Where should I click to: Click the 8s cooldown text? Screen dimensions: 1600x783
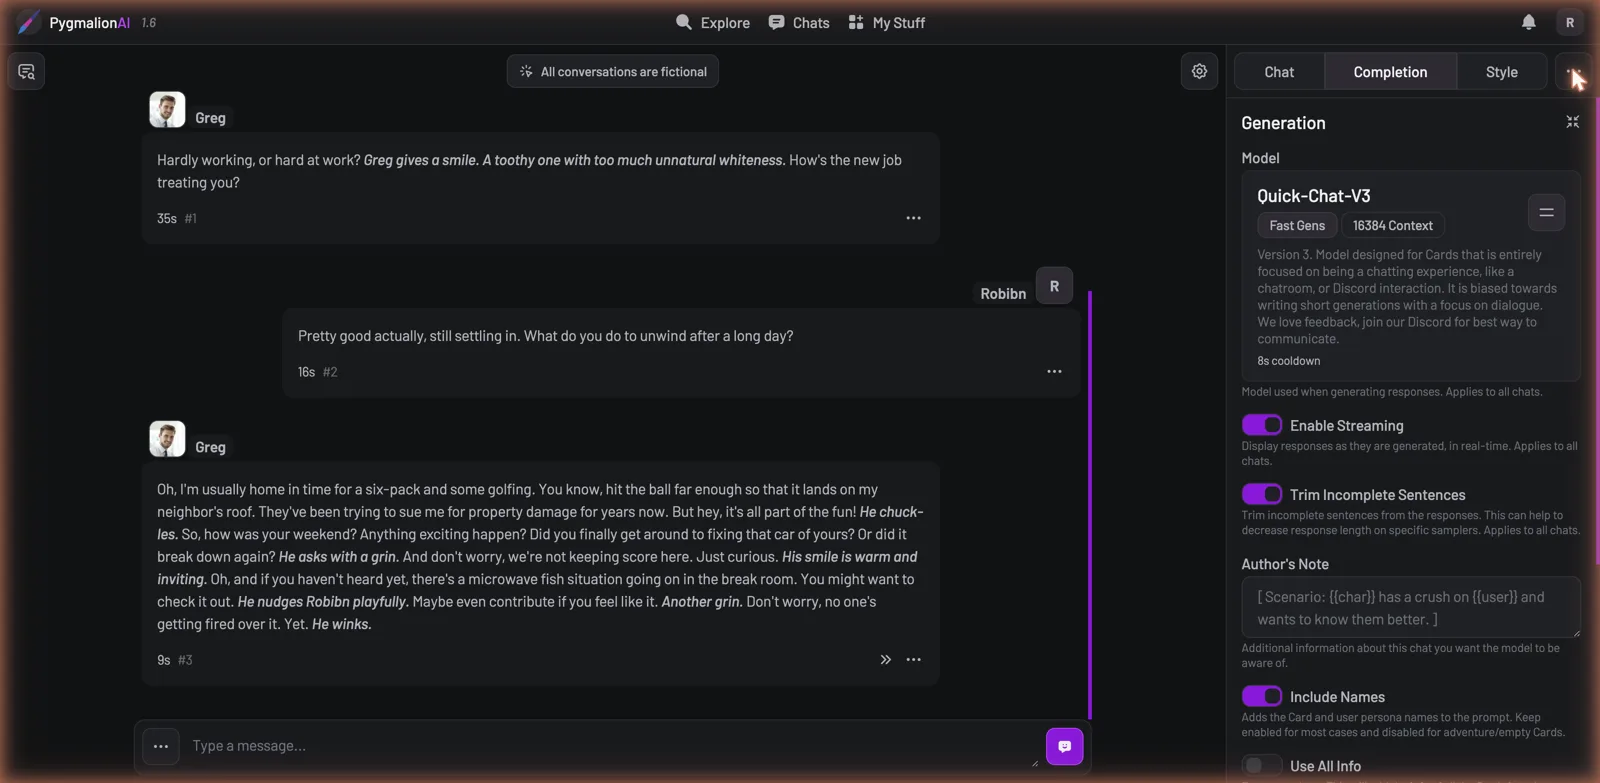coord(1288,361)
